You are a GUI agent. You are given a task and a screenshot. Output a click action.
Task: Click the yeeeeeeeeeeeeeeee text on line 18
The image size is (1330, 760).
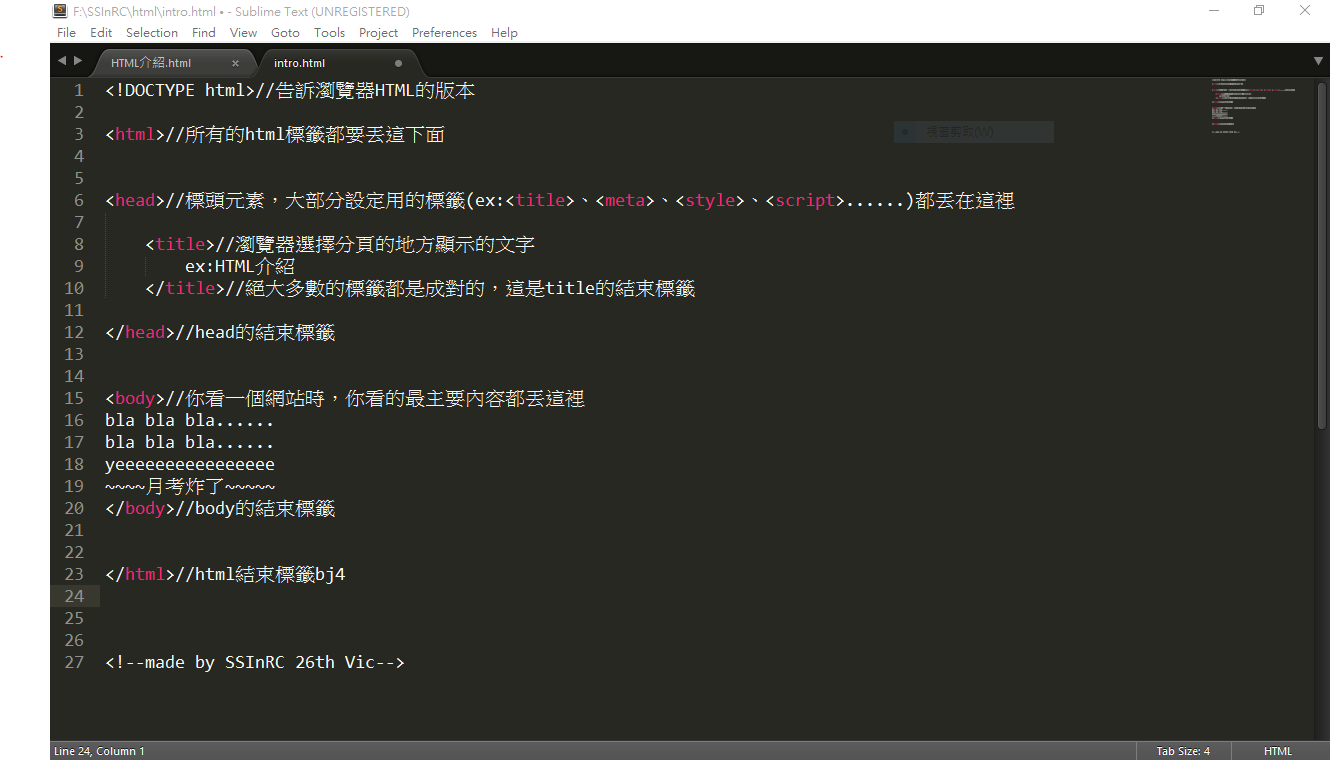(190, 464)
